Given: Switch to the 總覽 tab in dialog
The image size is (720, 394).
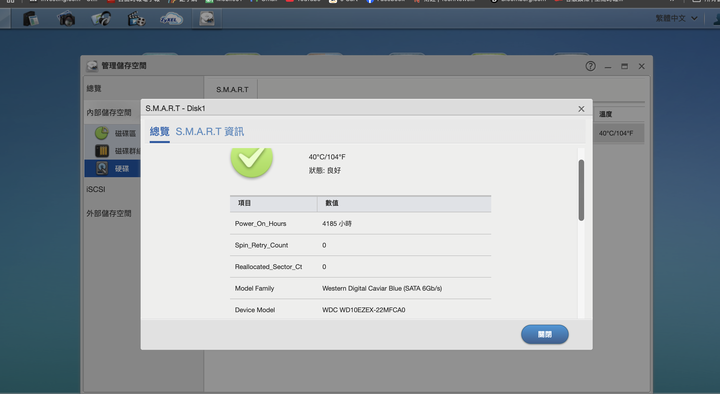Looking at the screenshot, I should [x=160, y=132].
